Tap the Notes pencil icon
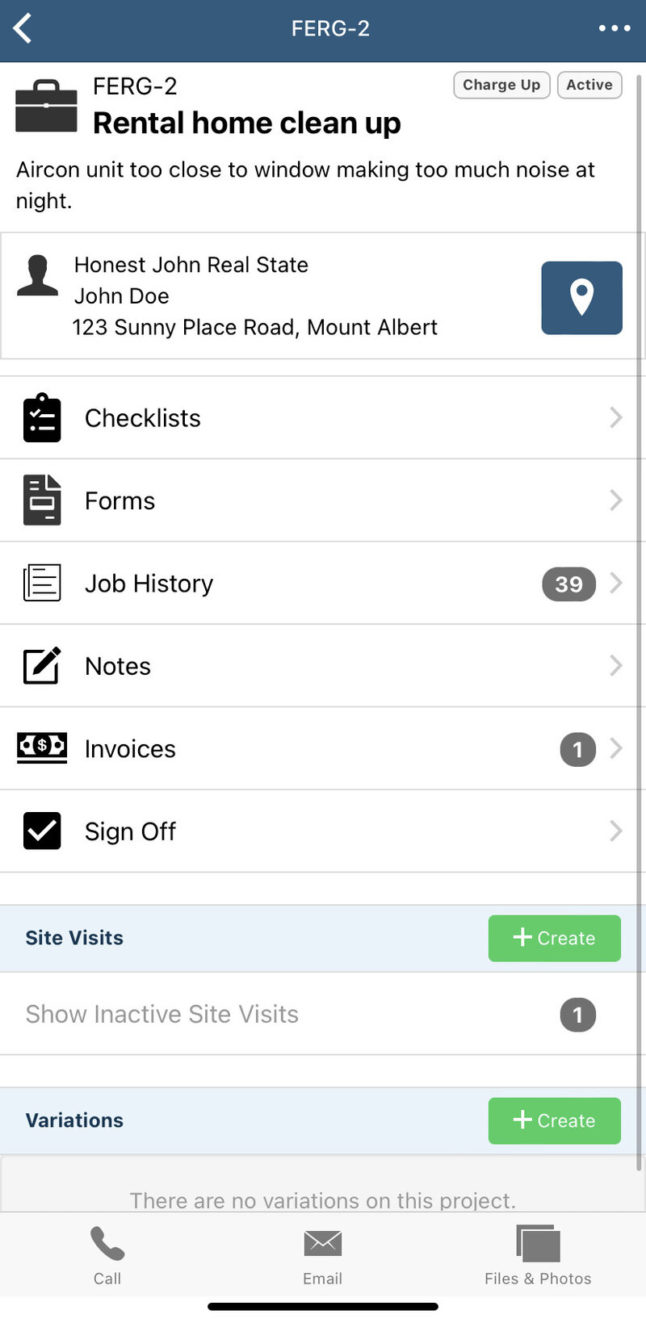 [42, 666]
